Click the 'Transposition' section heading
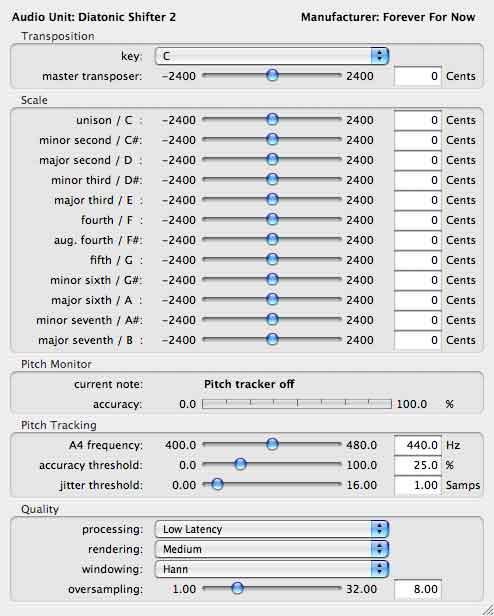 pyautogui.click(x=58, y=36)
